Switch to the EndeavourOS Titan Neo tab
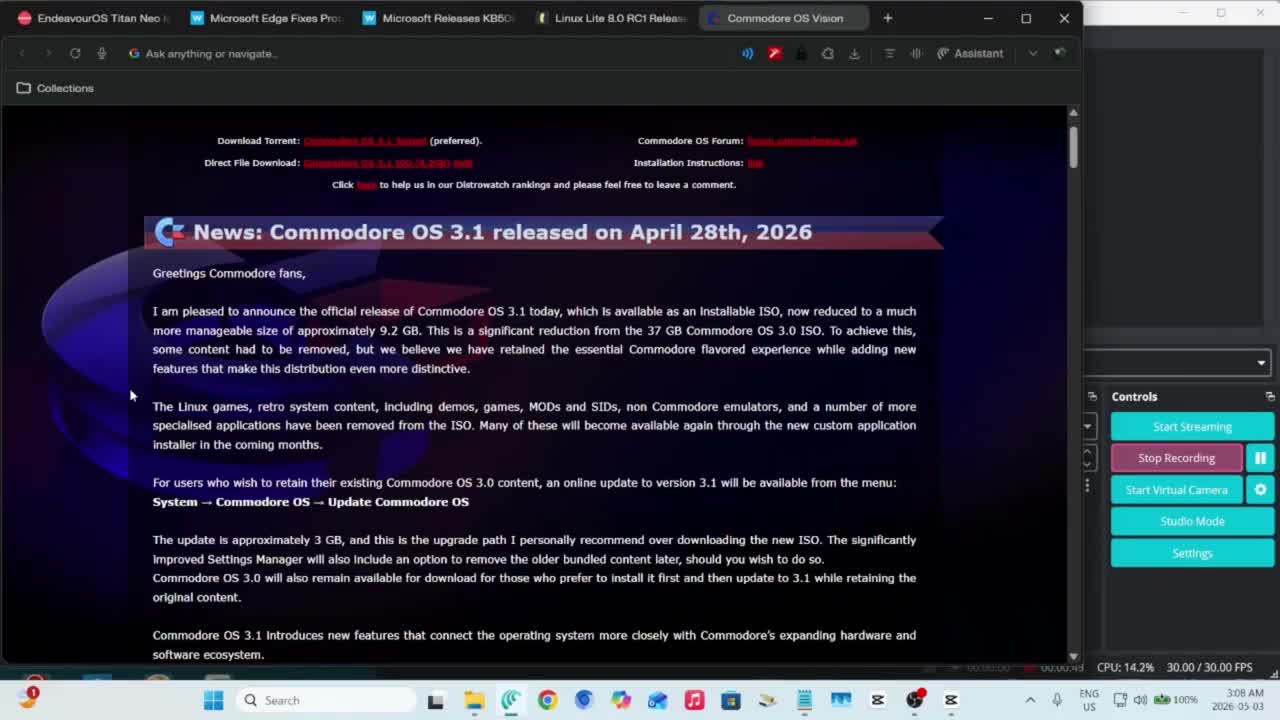 point(92,18)
